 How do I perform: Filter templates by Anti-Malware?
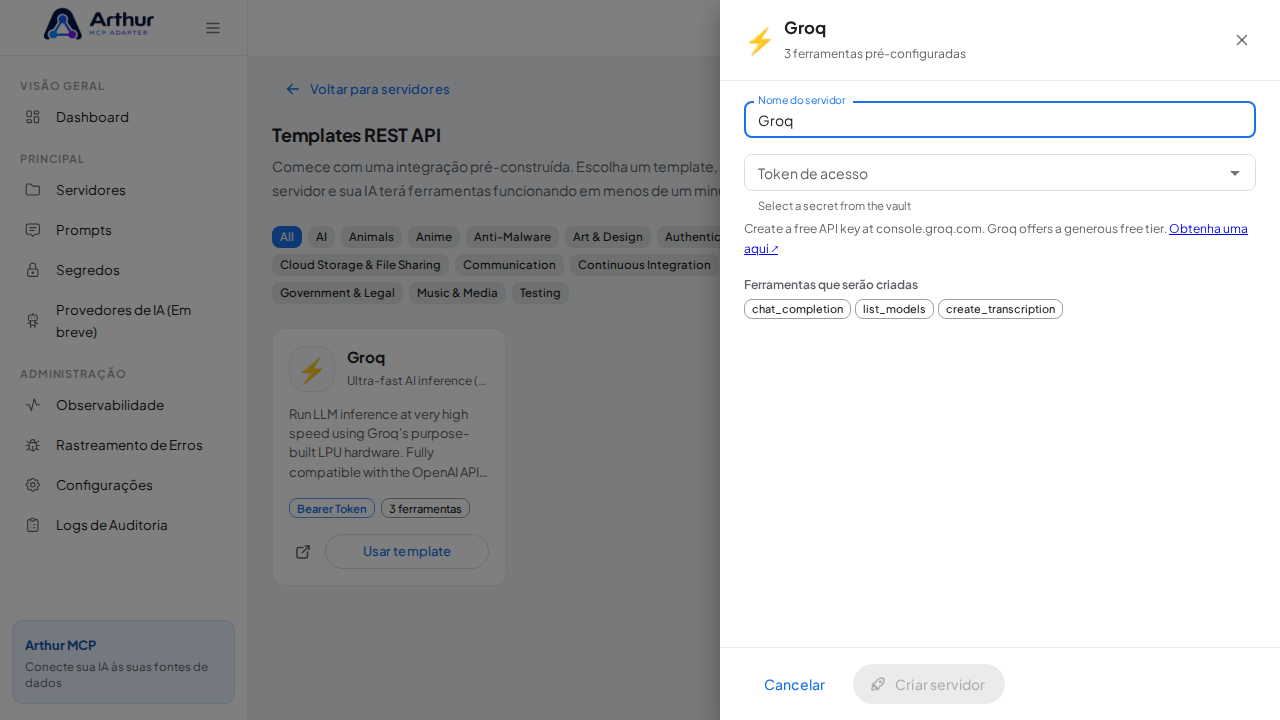click(512, 237)
